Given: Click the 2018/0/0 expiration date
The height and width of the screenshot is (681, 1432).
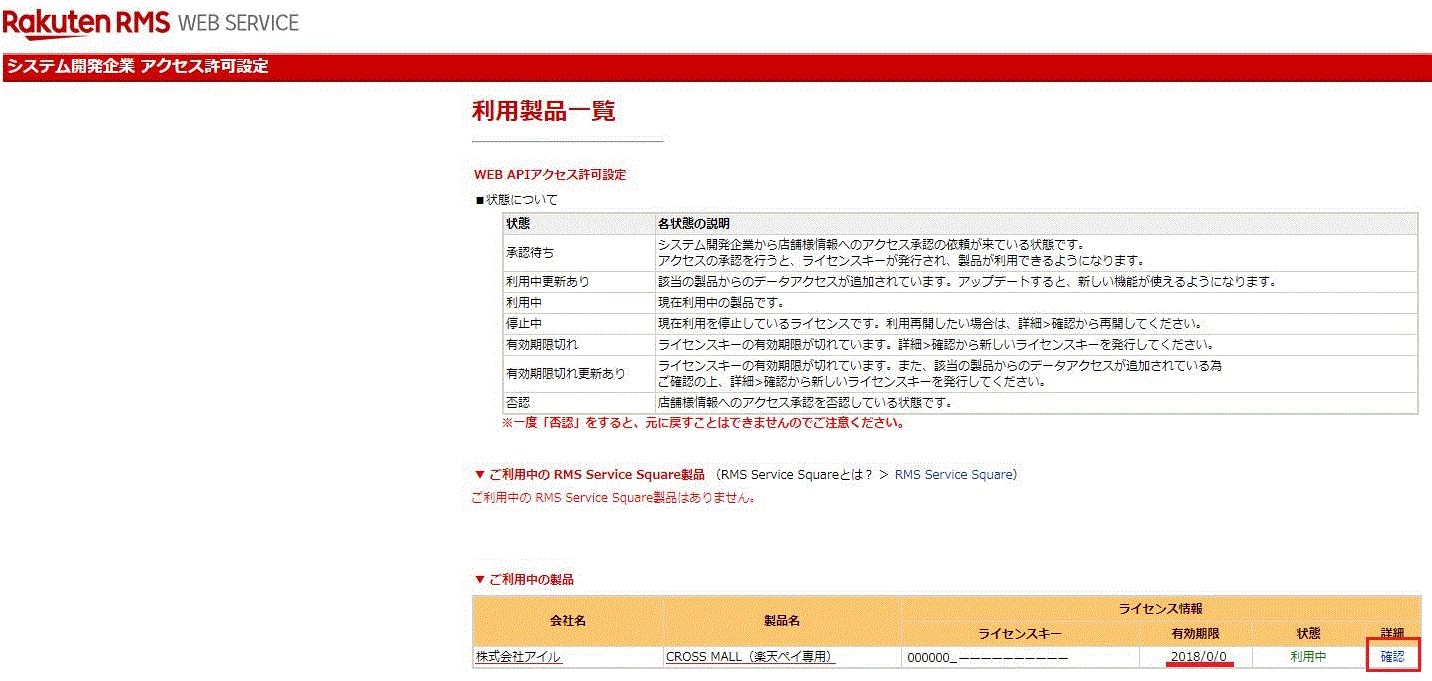Looking at the screenshot, I should [x=1199, y=657].
